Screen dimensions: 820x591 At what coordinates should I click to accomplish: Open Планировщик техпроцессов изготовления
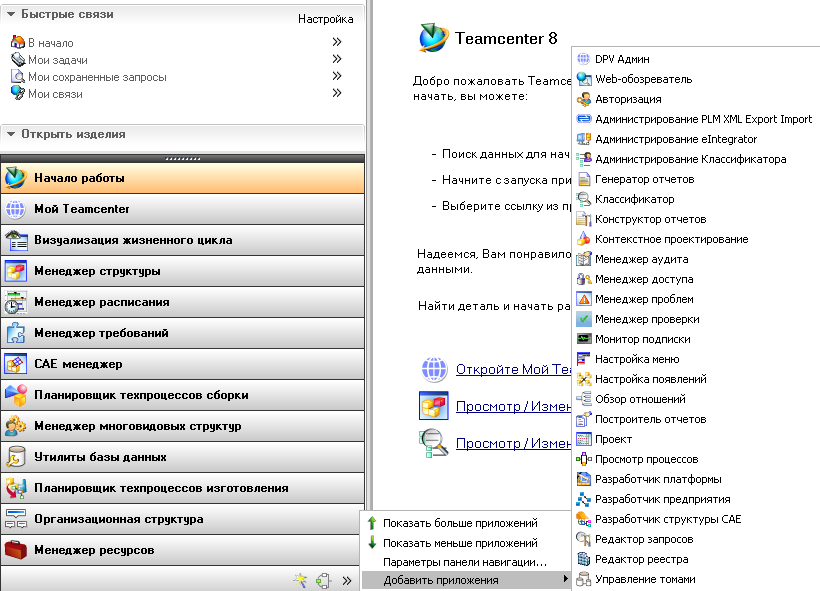click(x=183, y=488)
